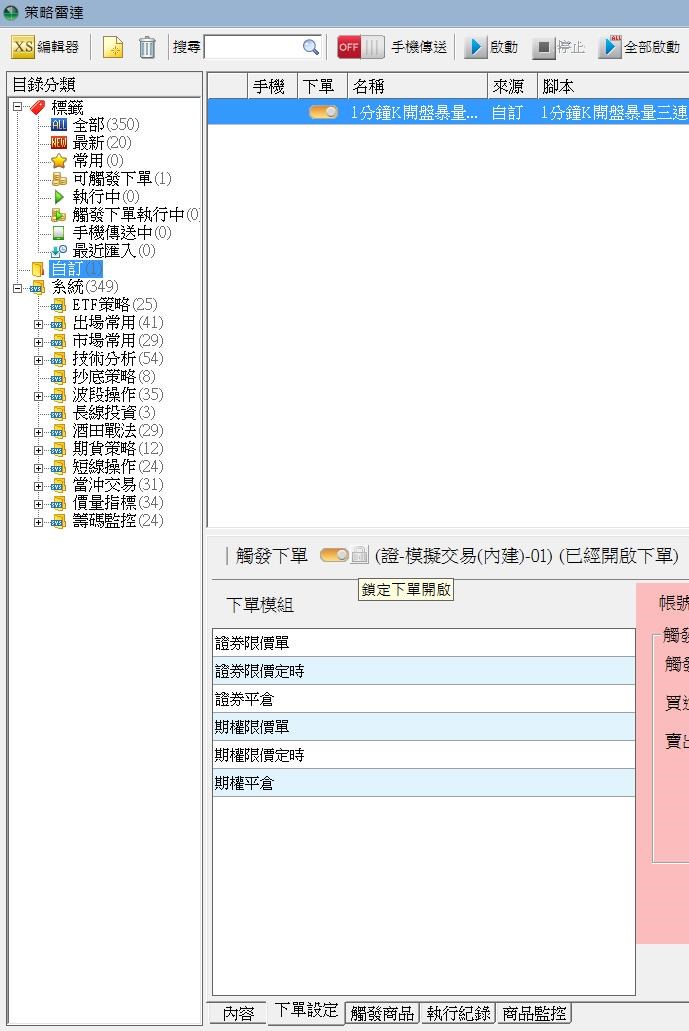Switch to the 執行紀錄 tab

pos(458,1013)
